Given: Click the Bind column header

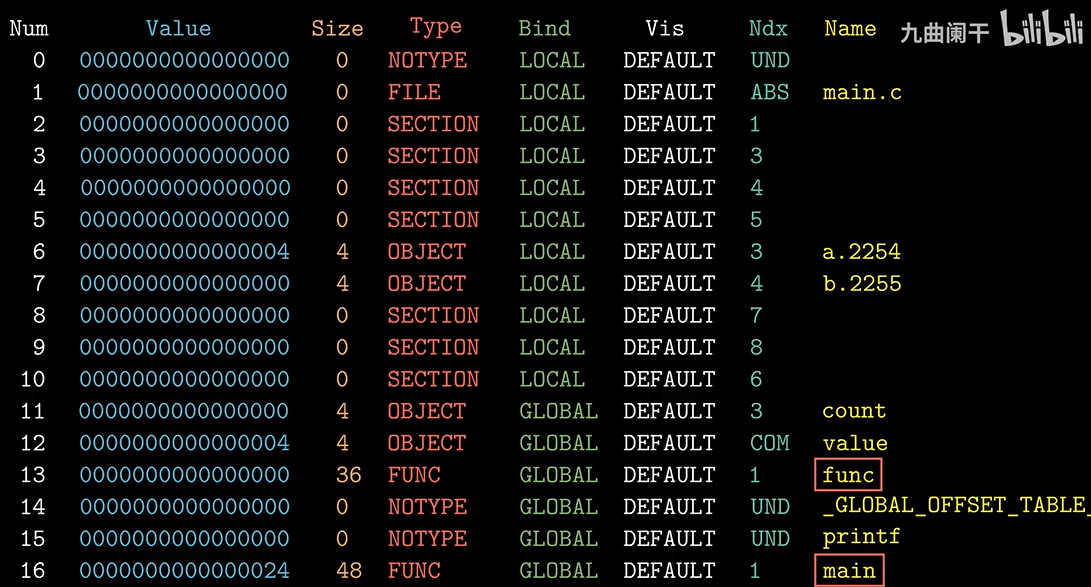Looking at the screenshot, I should tap(544, 28).
